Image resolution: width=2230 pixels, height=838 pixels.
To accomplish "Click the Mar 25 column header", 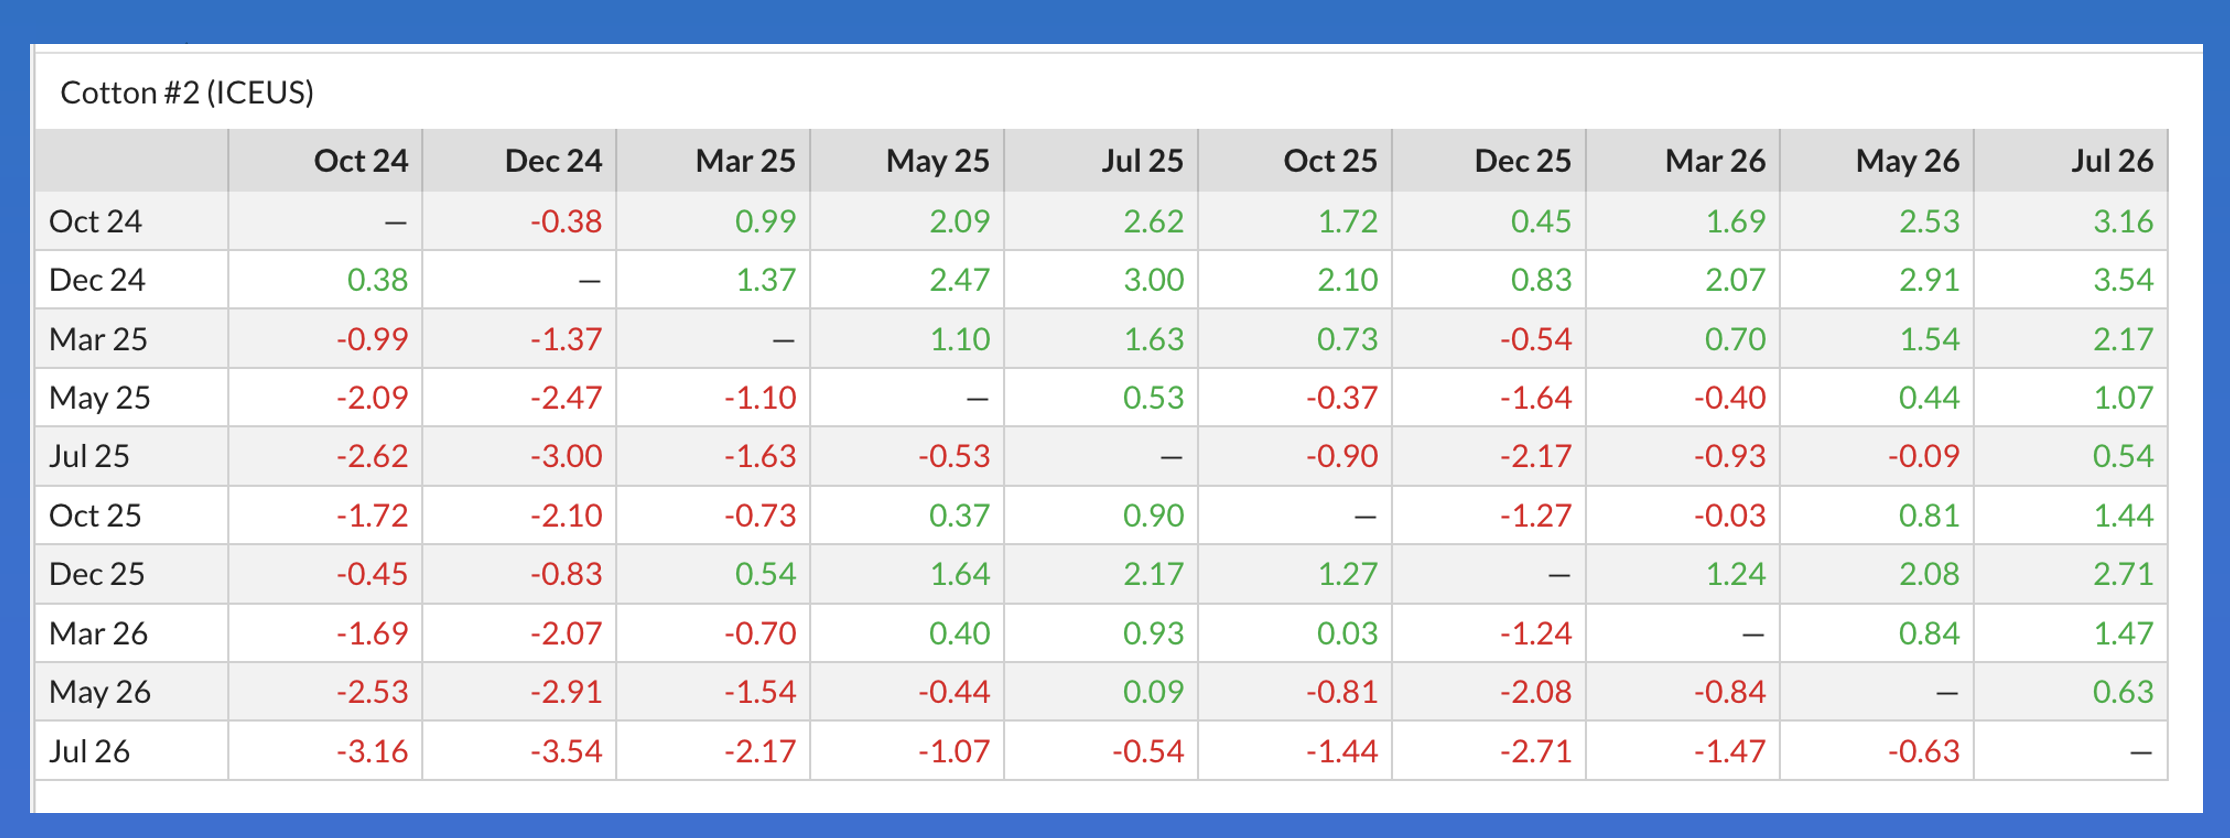I will point(745,161).
